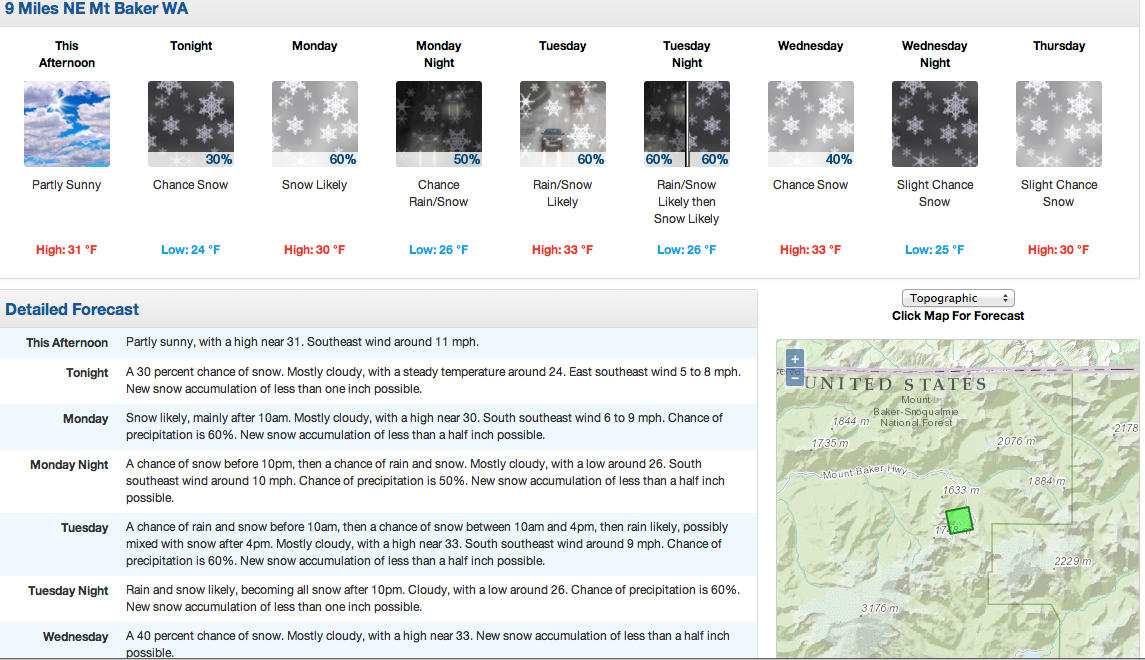Click Tuesday Night's split Rain/Snow icon
1145x660 pixels.
tap(686, 124)
